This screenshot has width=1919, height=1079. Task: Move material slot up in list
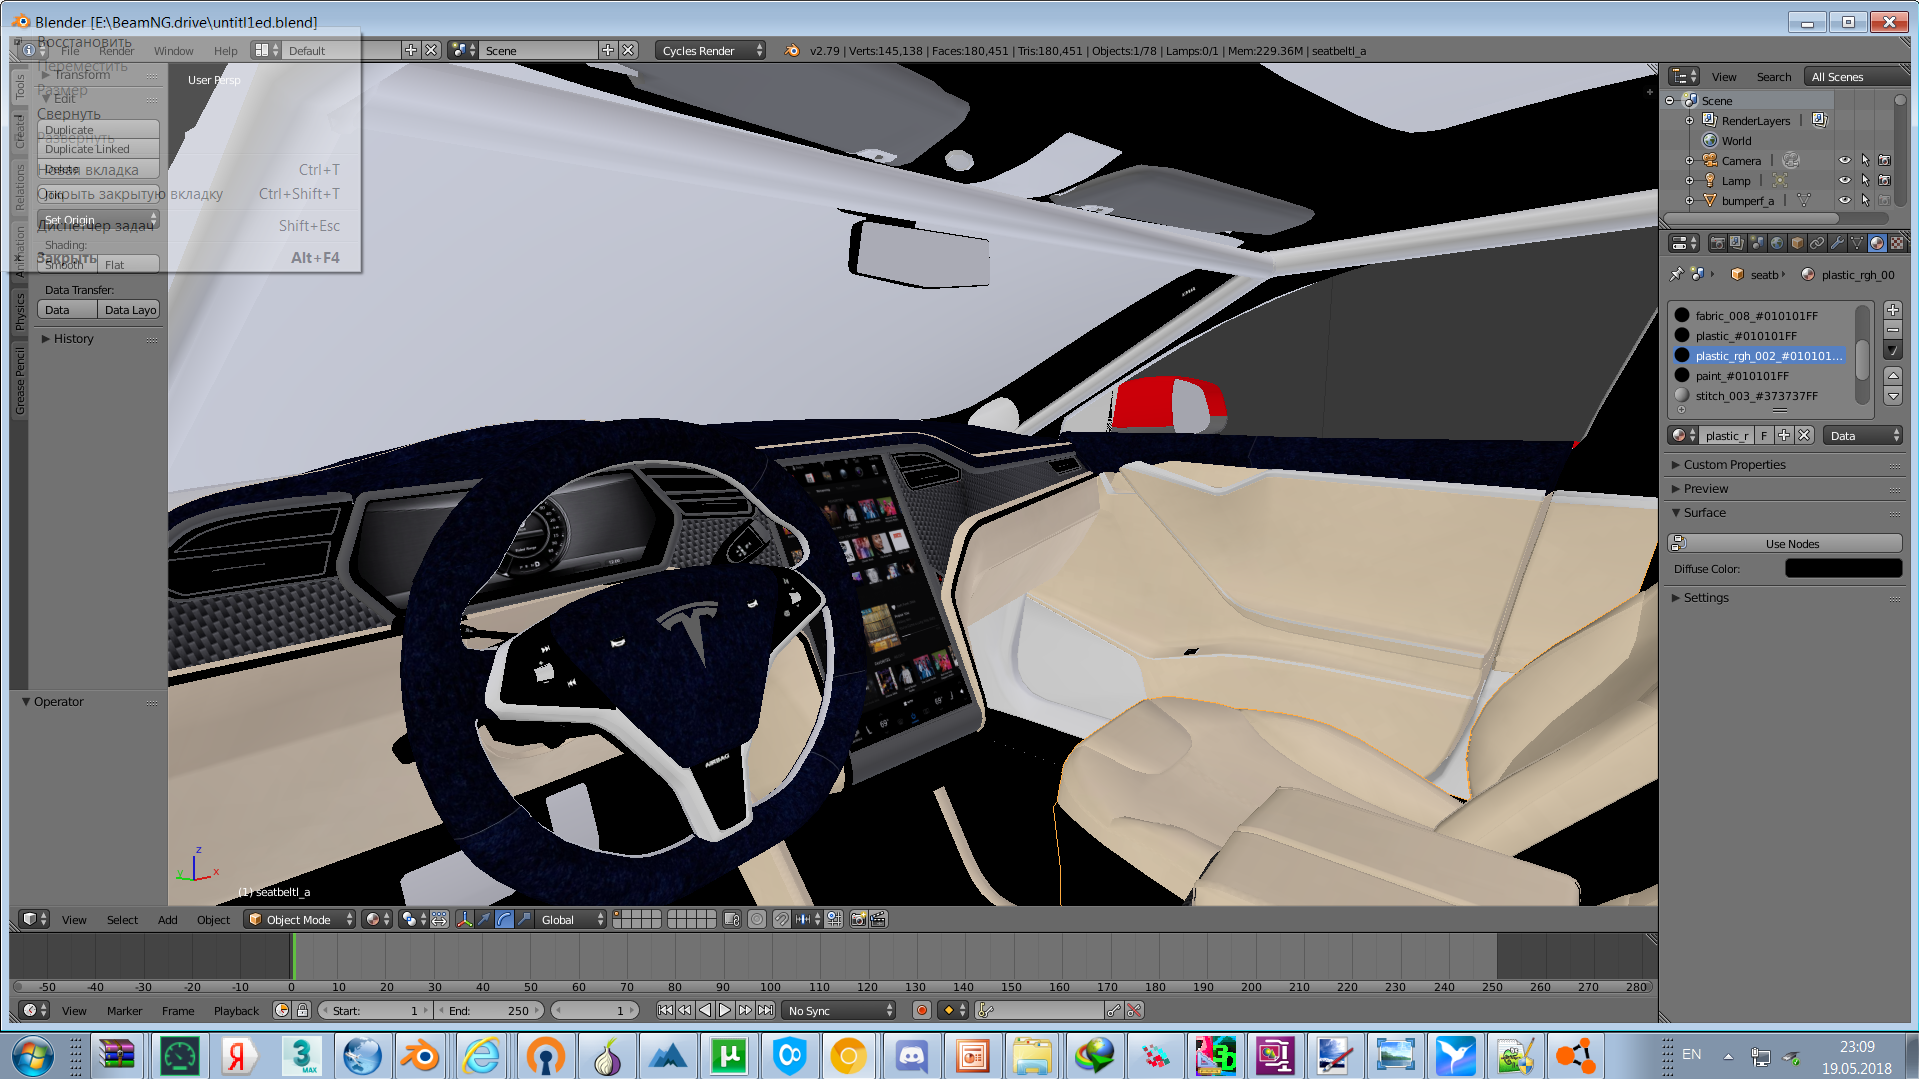[x=1893, y=375]
